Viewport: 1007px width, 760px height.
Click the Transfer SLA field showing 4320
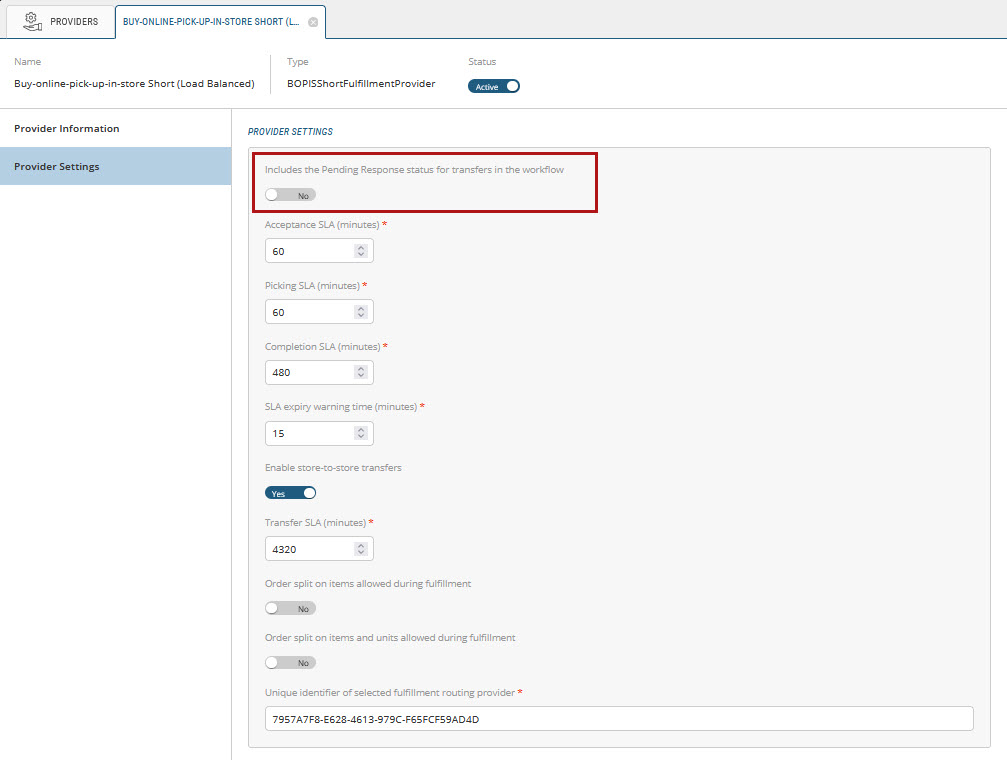(x=319, y=549)
